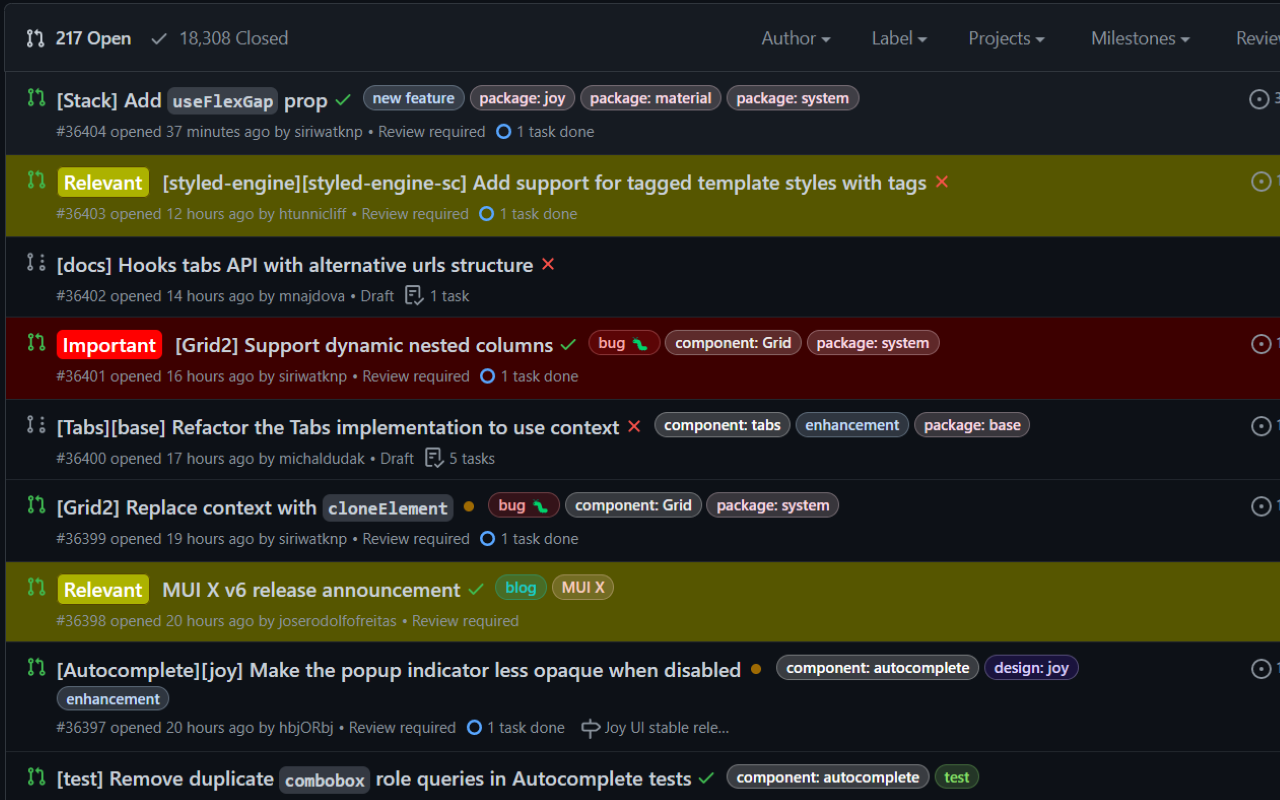1280x800 pixels.
Task: Click the PR icon for Grid2 dynamic nested columns
Action: (x=36, y=342)
